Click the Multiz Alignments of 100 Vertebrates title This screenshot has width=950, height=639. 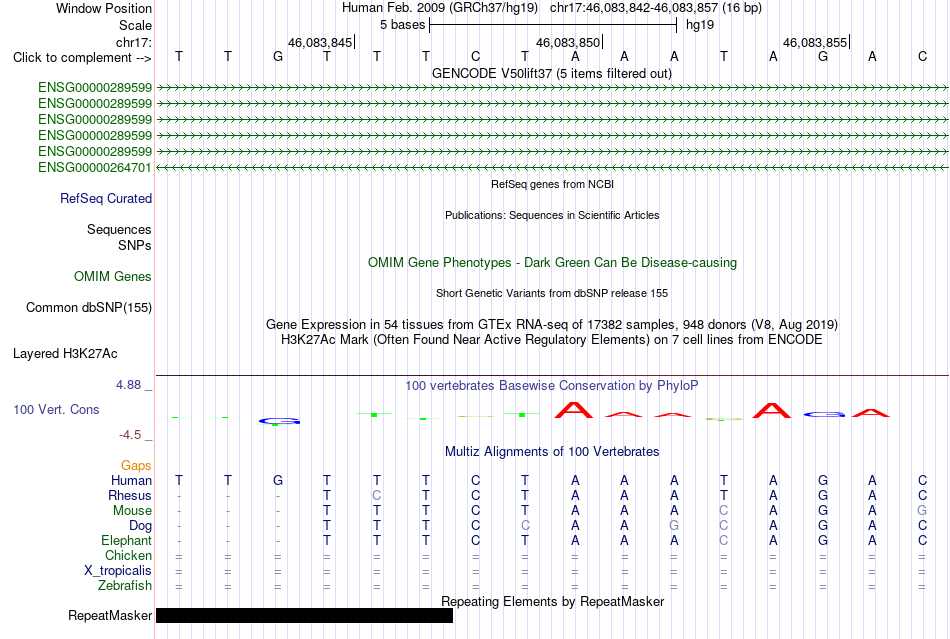click(x=552, y=452)
